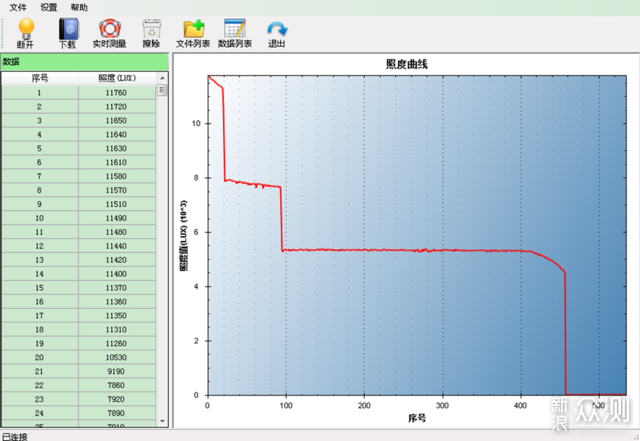Select row 13 value 11420
The image size is (640, 441).
point(116,260)
